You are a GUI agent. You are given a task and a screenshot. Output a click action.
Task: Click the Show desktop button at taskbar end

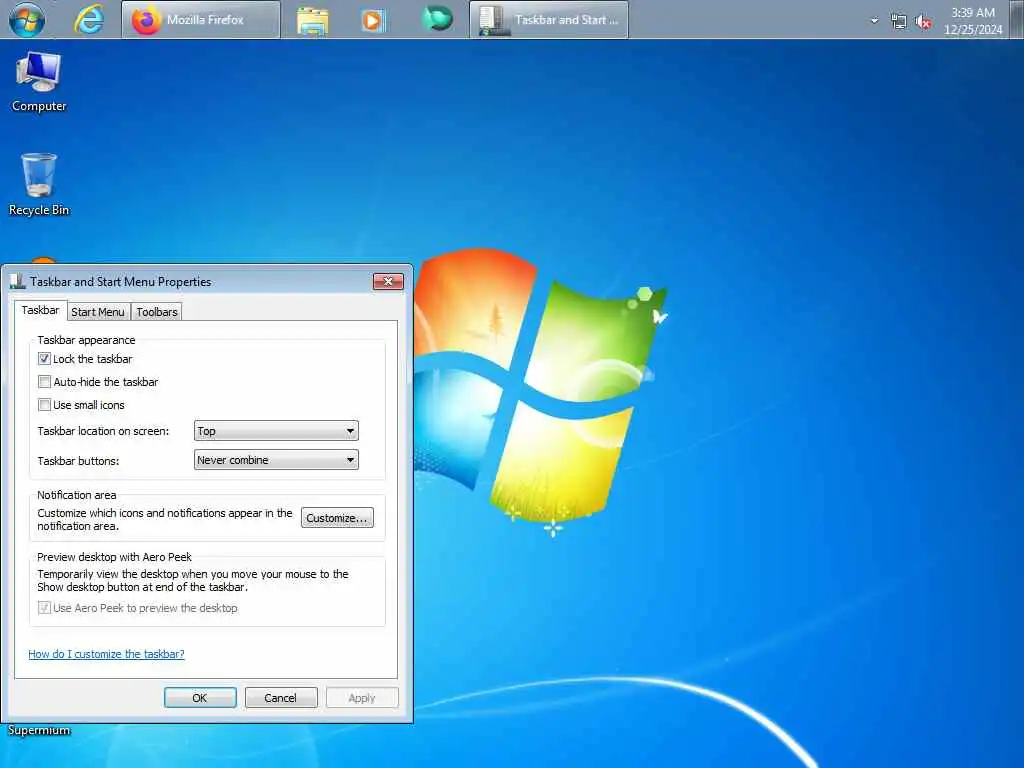tap(1017, 20)
